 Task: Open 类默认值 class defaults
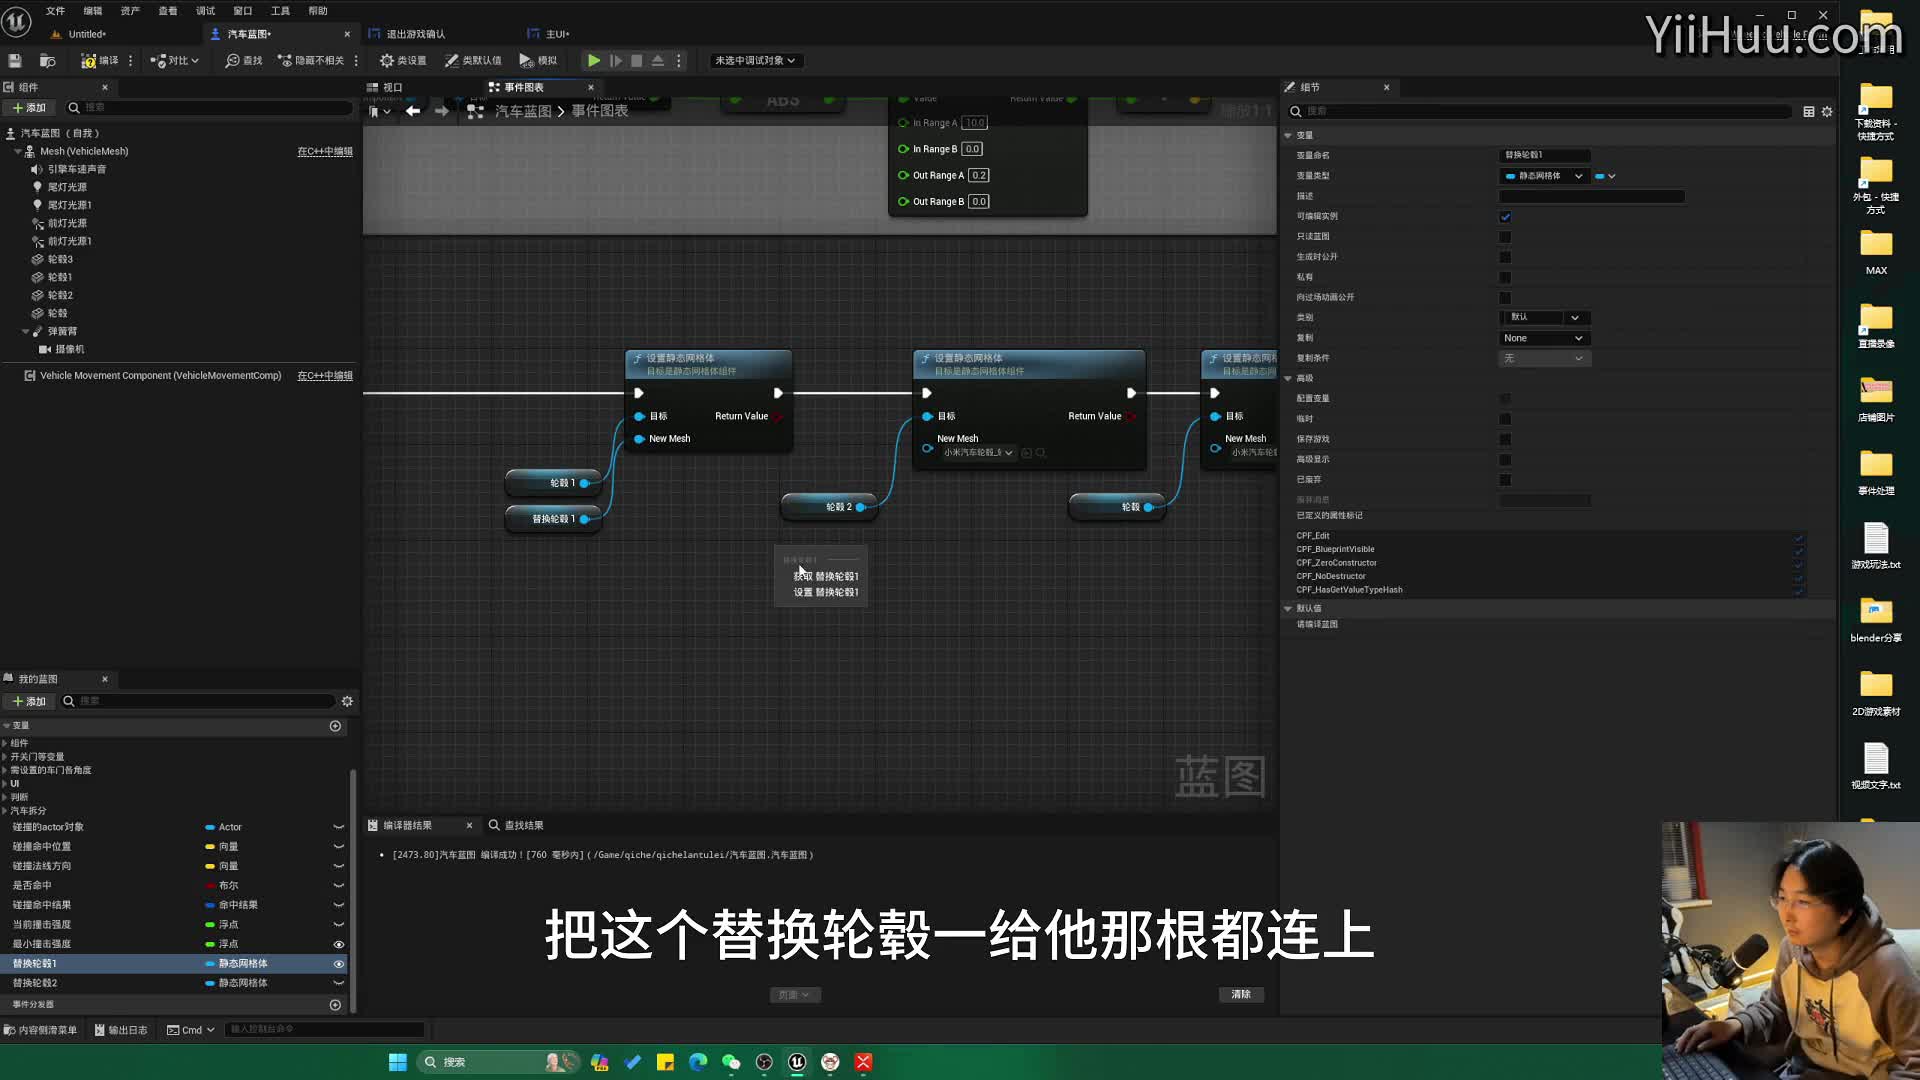(x=473, y=61)
